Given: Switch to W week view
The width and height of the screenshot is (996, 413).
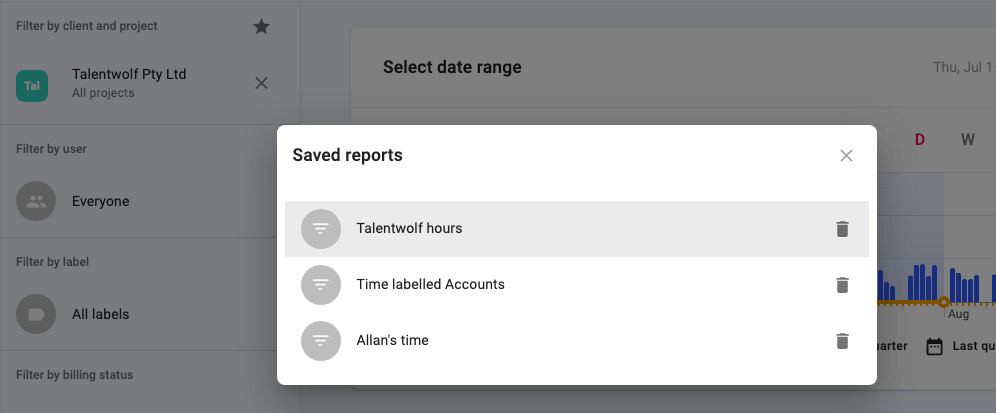Looking at the screenshot, I should pyautogui.click(x=967, y=140).
